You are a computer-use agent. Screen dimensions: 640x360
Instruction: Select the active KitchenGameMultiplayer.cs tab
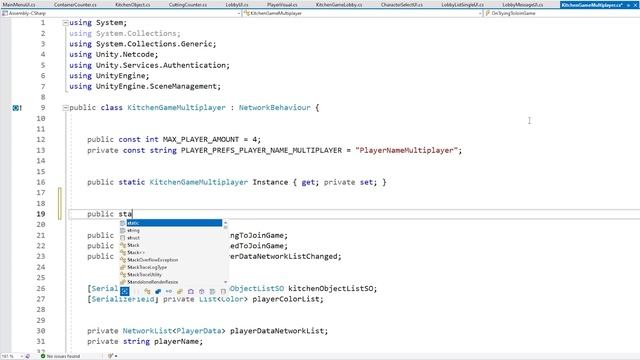[x=592, y=4]
